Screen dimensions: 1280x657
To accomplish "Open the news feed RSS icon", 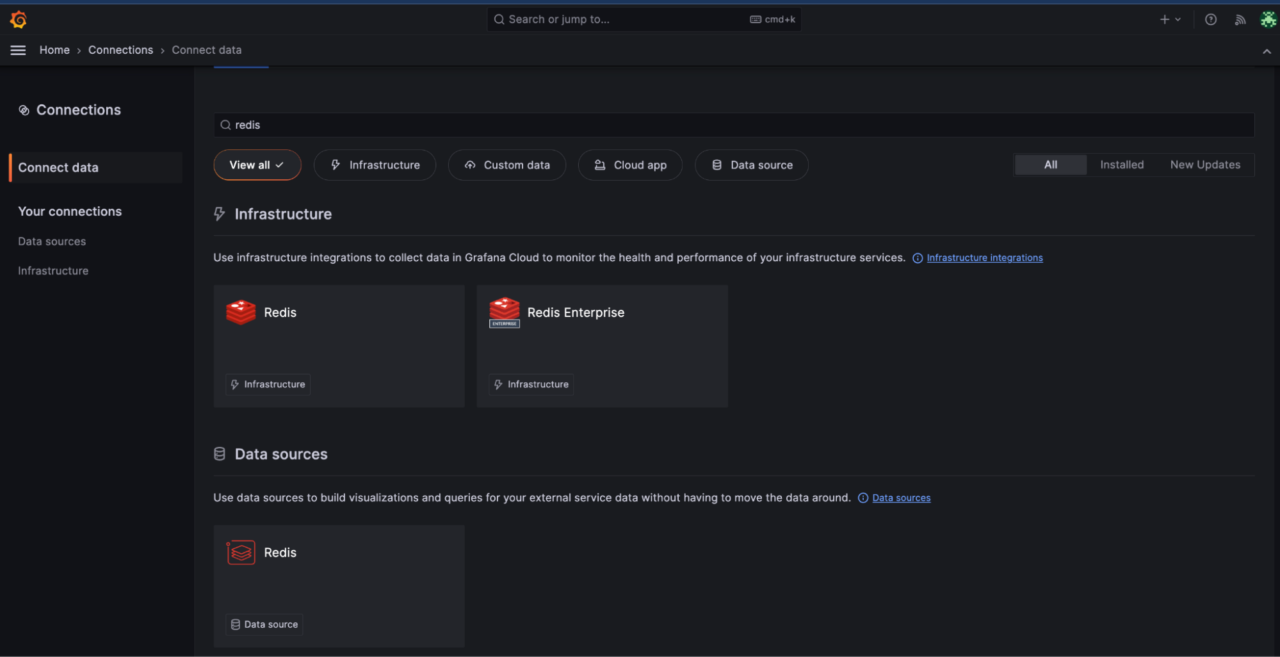I will (x=1239, y=19).
